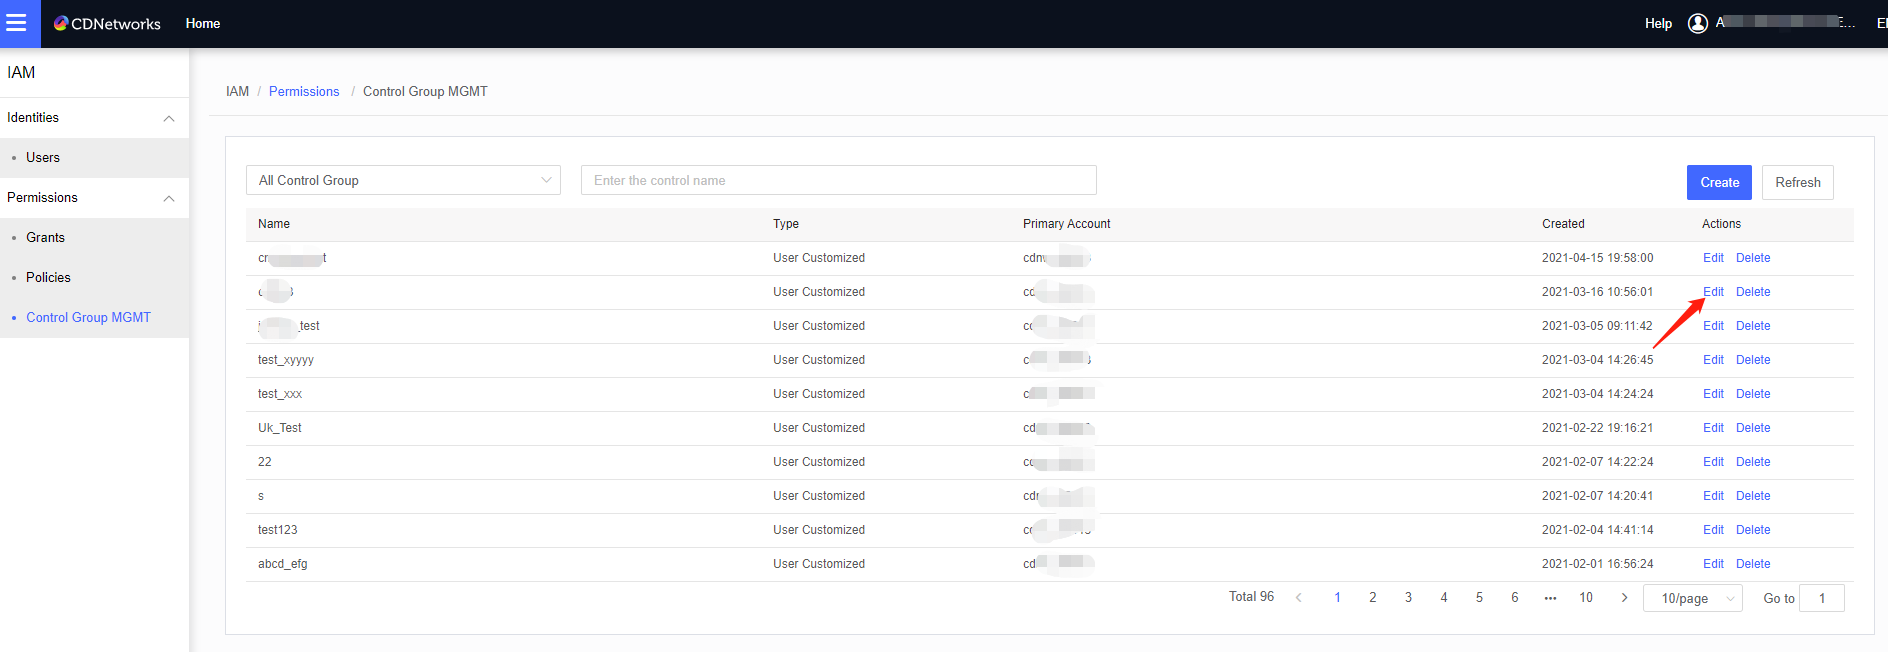Image resolution: width=1888 pixels, height=652 pixels.
Task: Open the 10/page size dropdown
Action: [1692, 598]
